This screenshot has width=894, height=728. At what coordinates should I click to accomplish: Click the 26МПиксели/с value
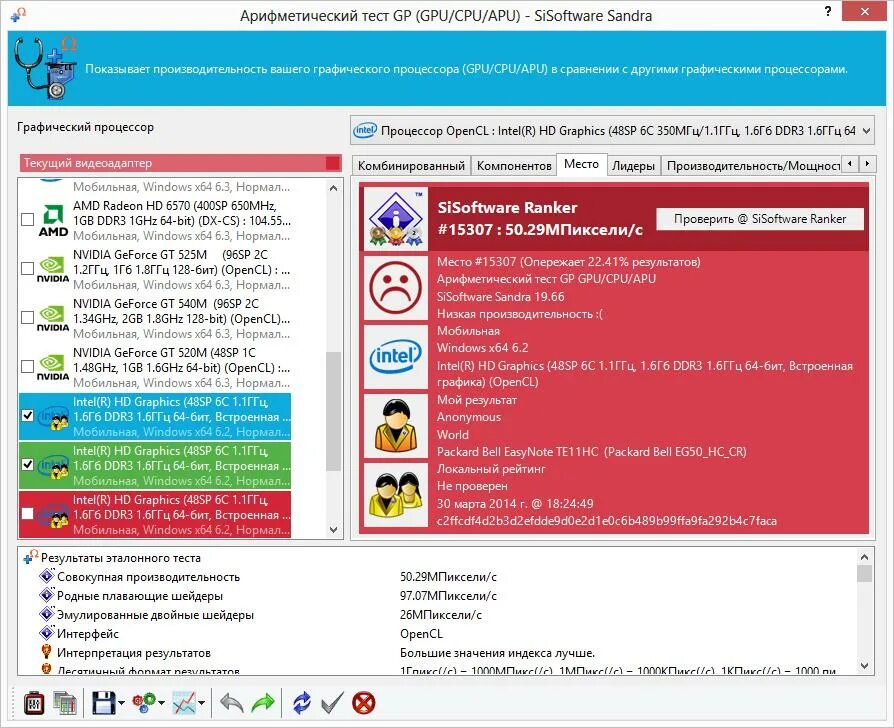[x=441, y=615]
